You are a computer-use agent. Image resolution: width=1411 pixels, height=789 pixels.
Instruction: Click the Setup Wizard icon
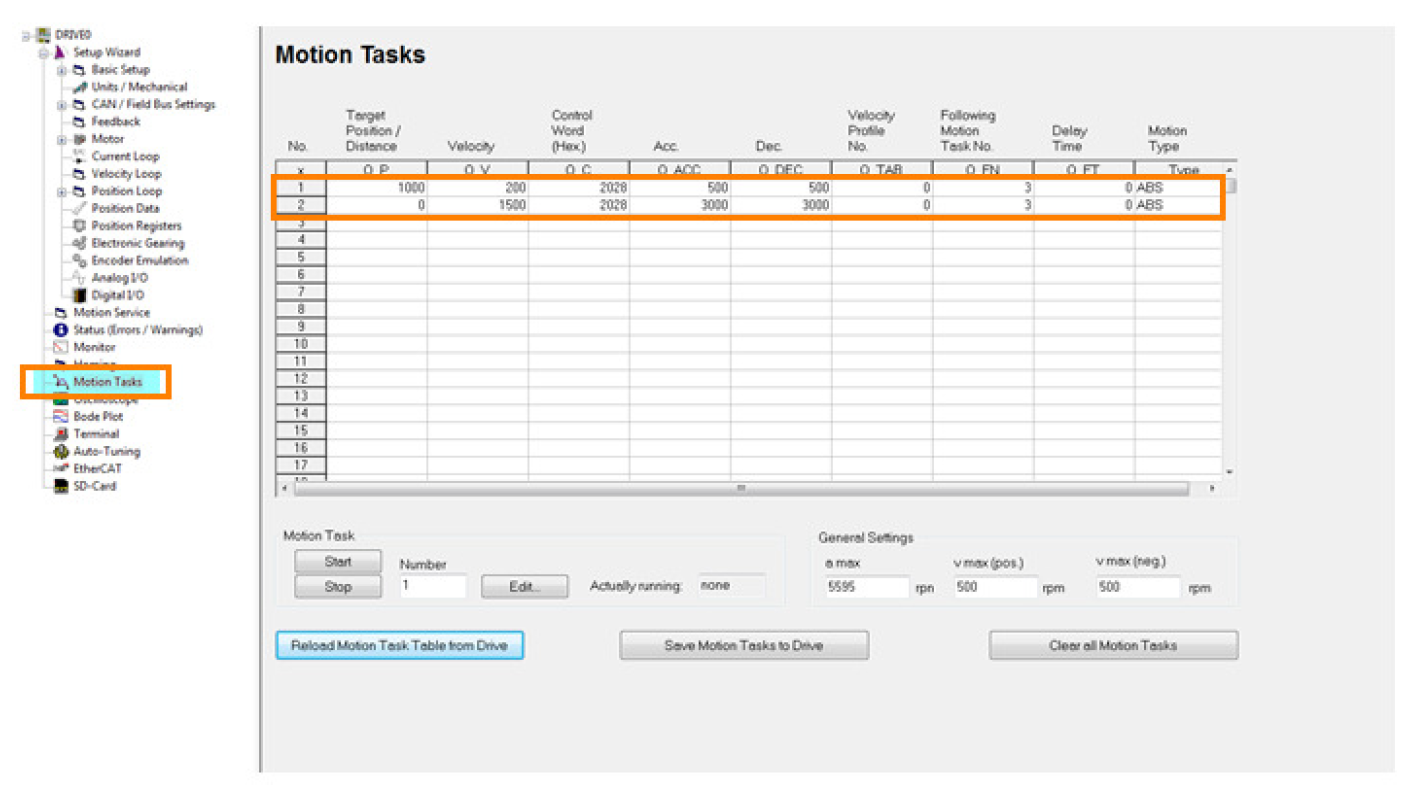click(x=61, y=52)
